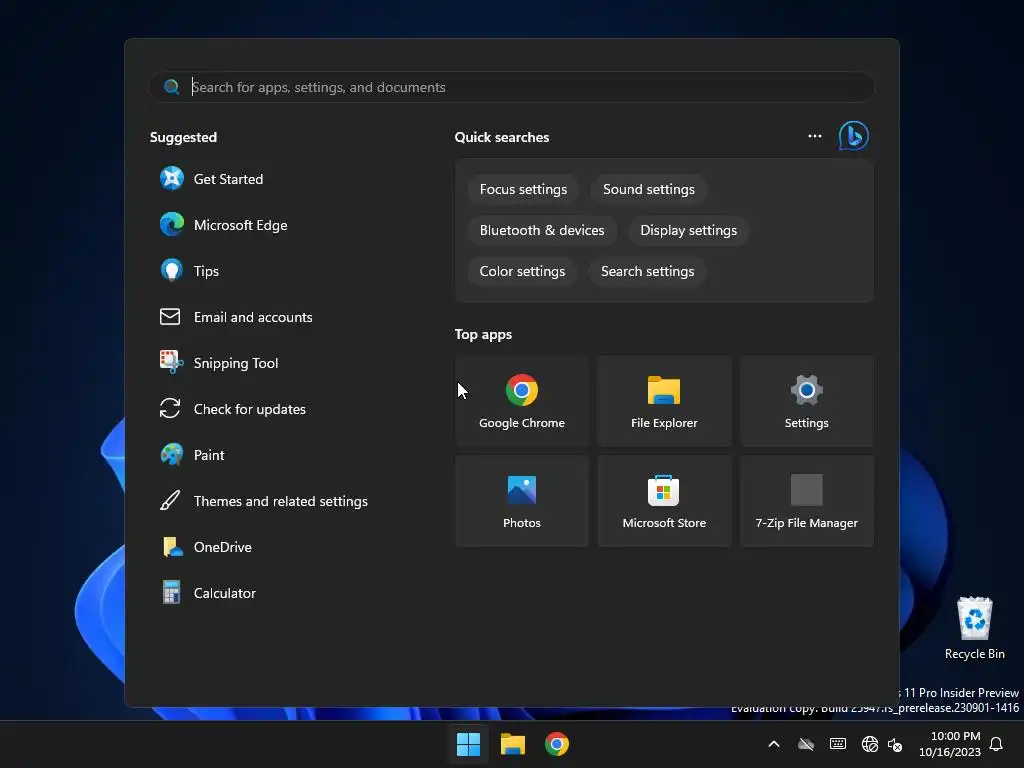1024x768 pixels.
Task: Select the Recycle Bin desktop icon
Action: pyautogui.click(x=974, y=628)
